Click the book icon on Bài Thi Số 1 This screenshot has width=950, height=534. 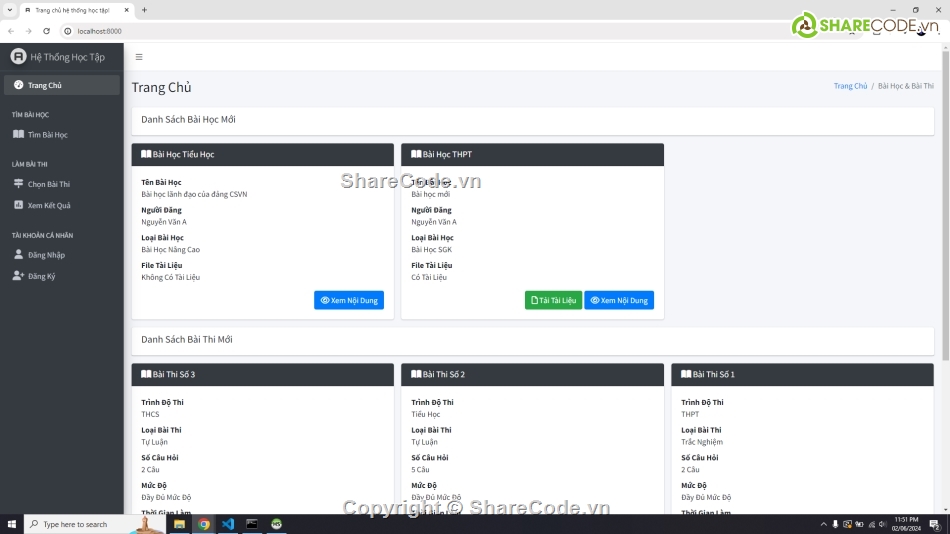686,374
